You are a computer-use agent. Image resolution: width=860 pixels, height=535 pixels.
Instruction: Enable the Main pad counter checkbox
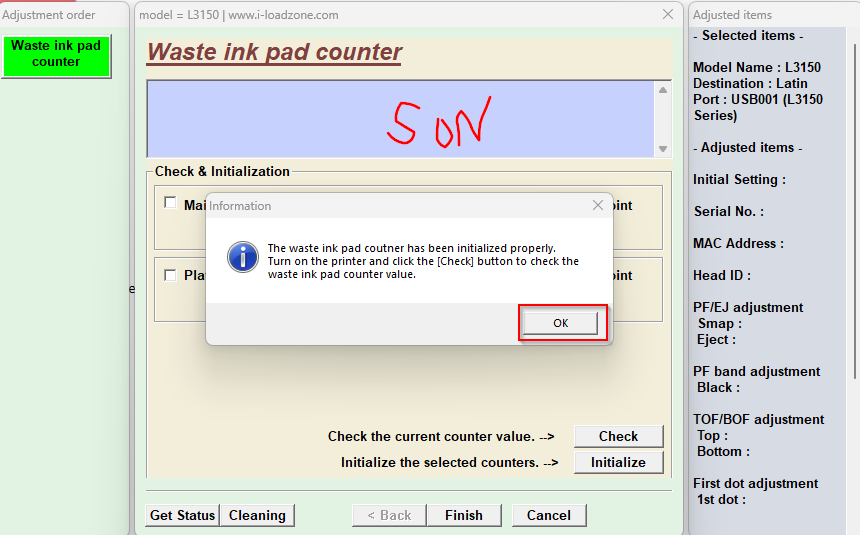pyautogui.click(x=170, y=202)
